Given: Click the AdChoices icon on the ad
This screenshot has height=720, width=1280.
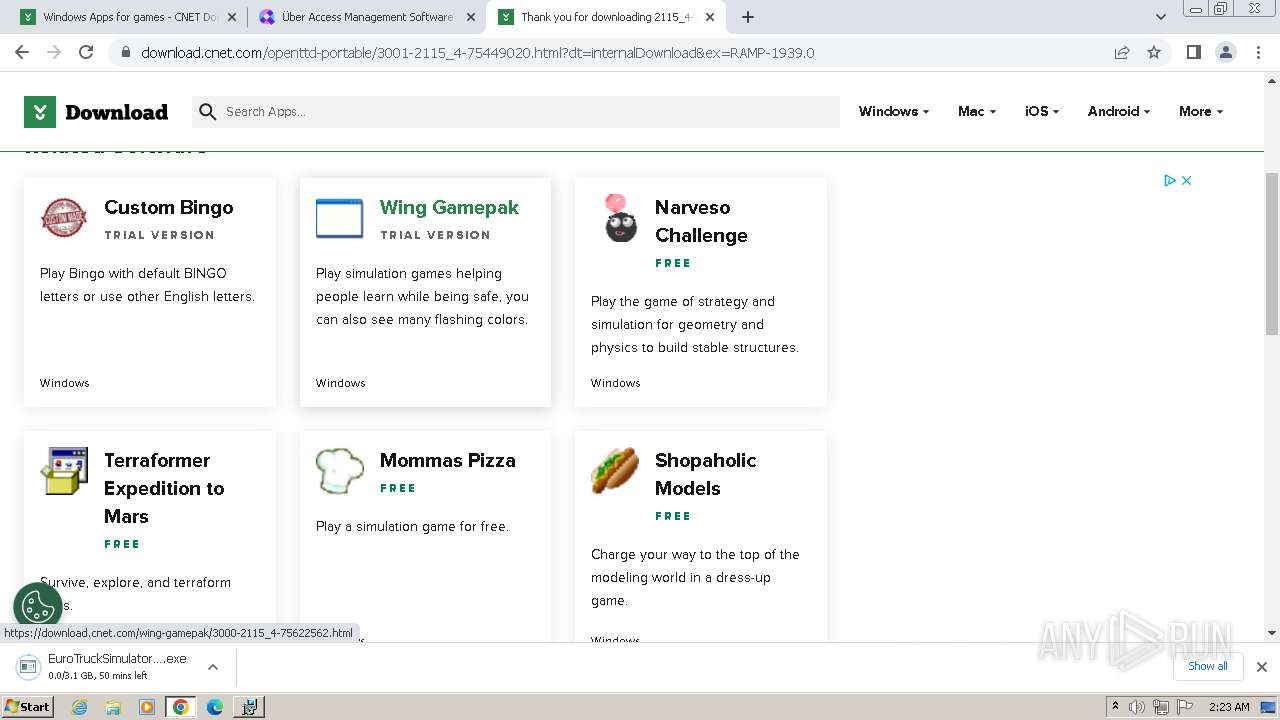Looking at the screenshot, I should click(x=1169, y=180).
